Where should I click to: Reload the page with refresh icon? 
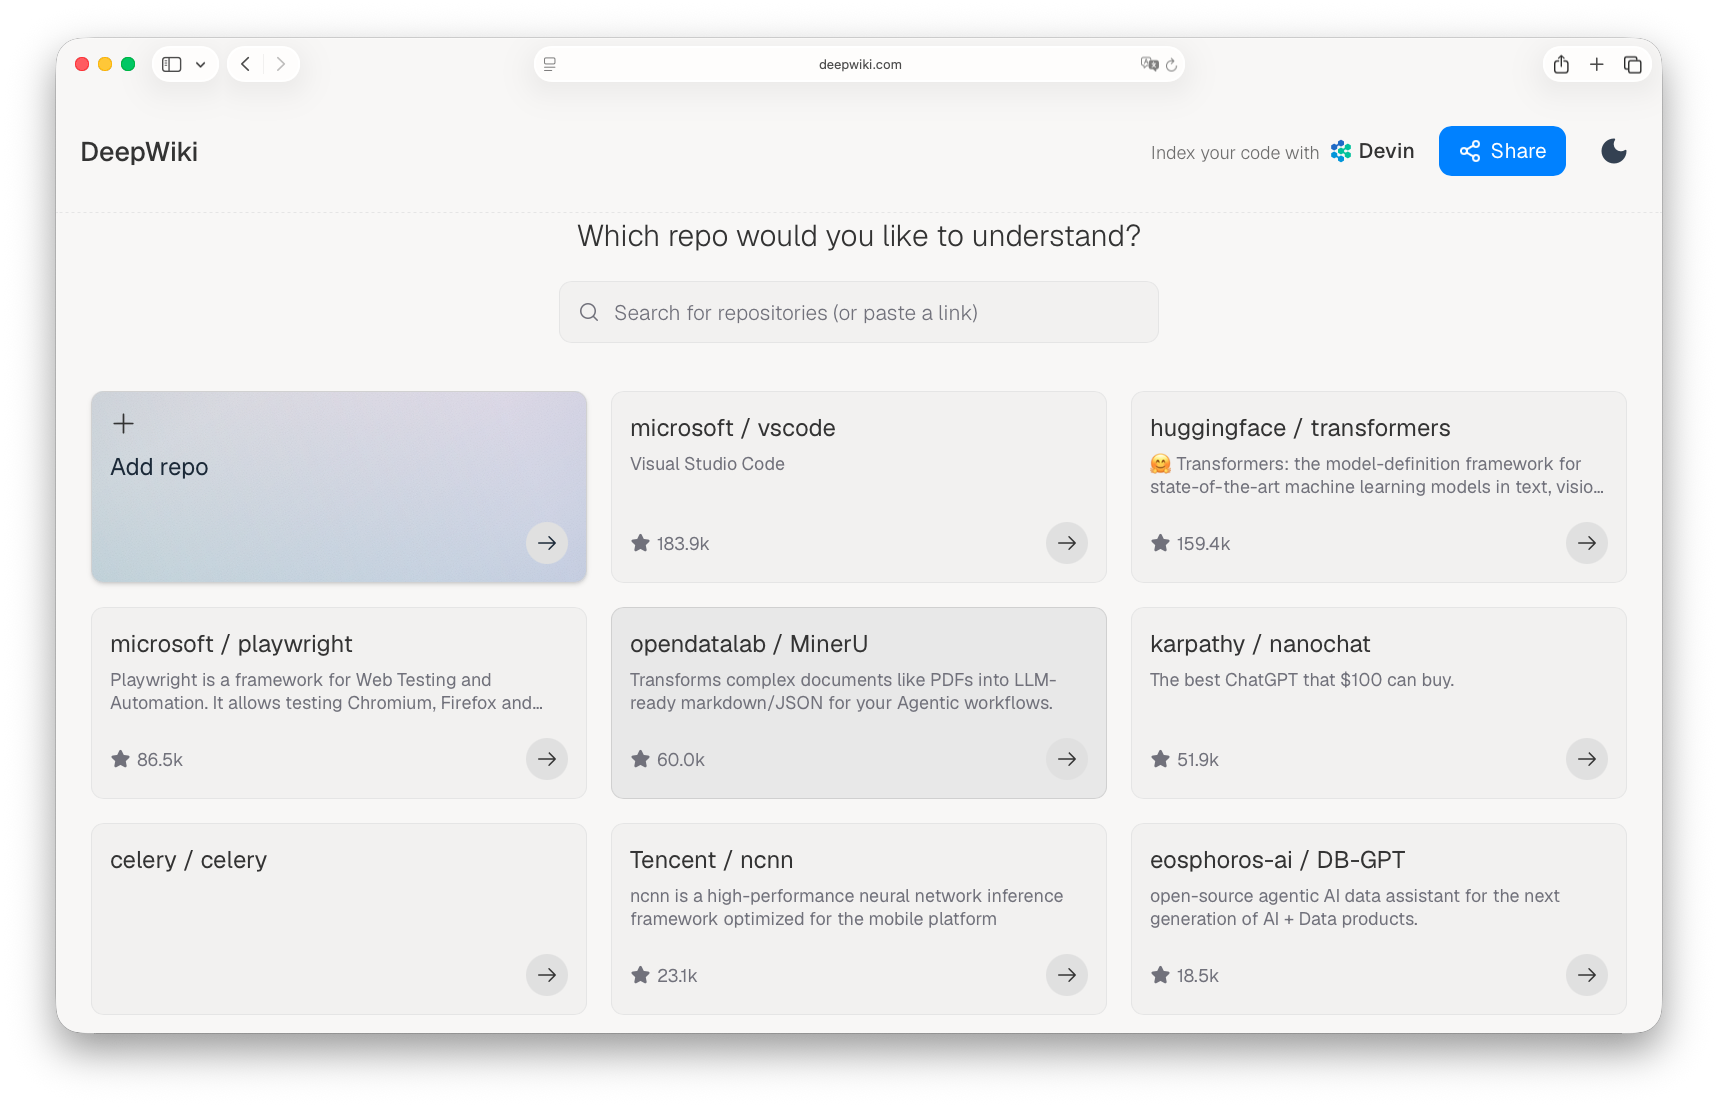(1172, 65)
